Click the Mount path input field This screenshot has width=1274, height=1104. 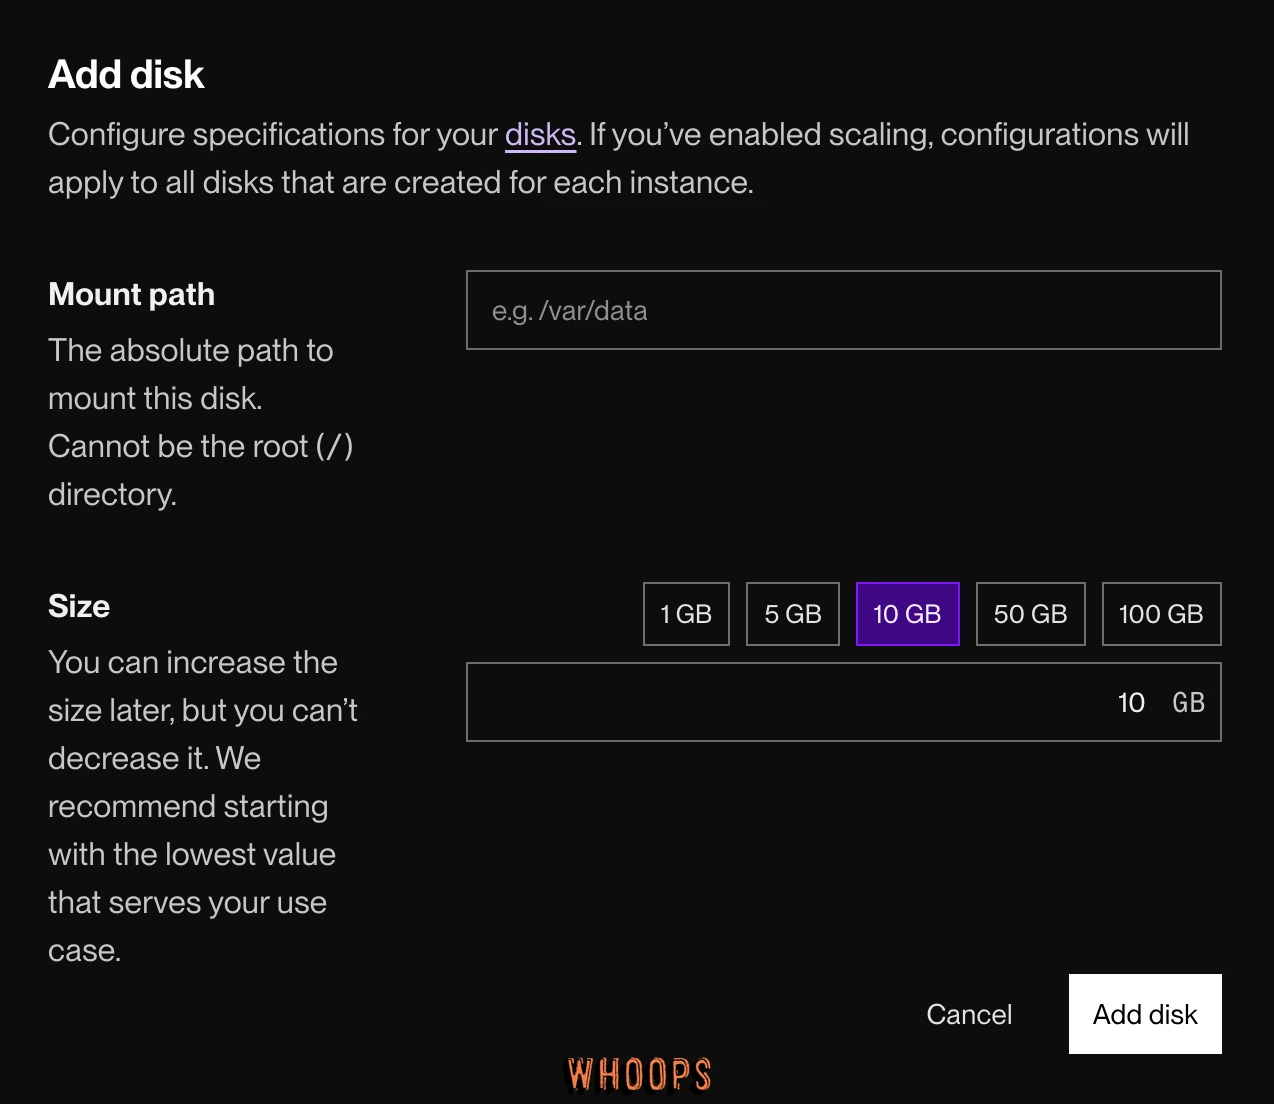843,310
